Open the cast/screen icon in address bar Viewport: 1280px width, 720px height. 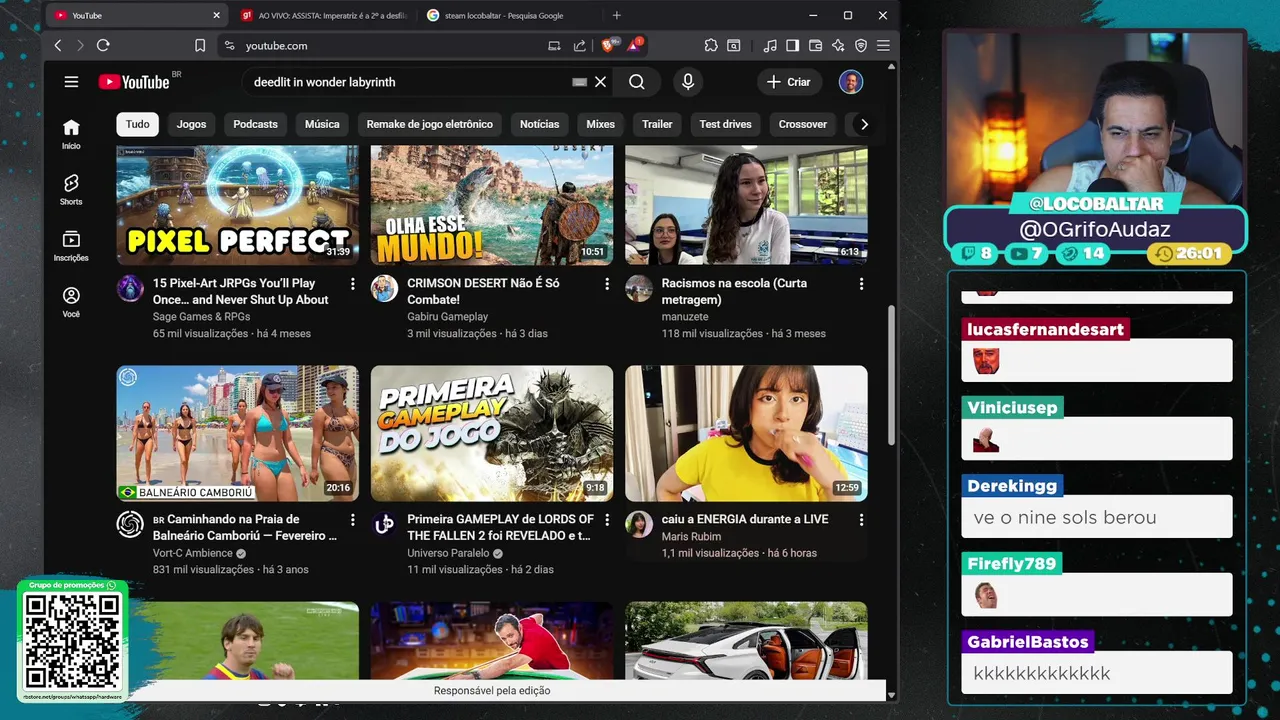pyautogui.click(x=554, y=45)
